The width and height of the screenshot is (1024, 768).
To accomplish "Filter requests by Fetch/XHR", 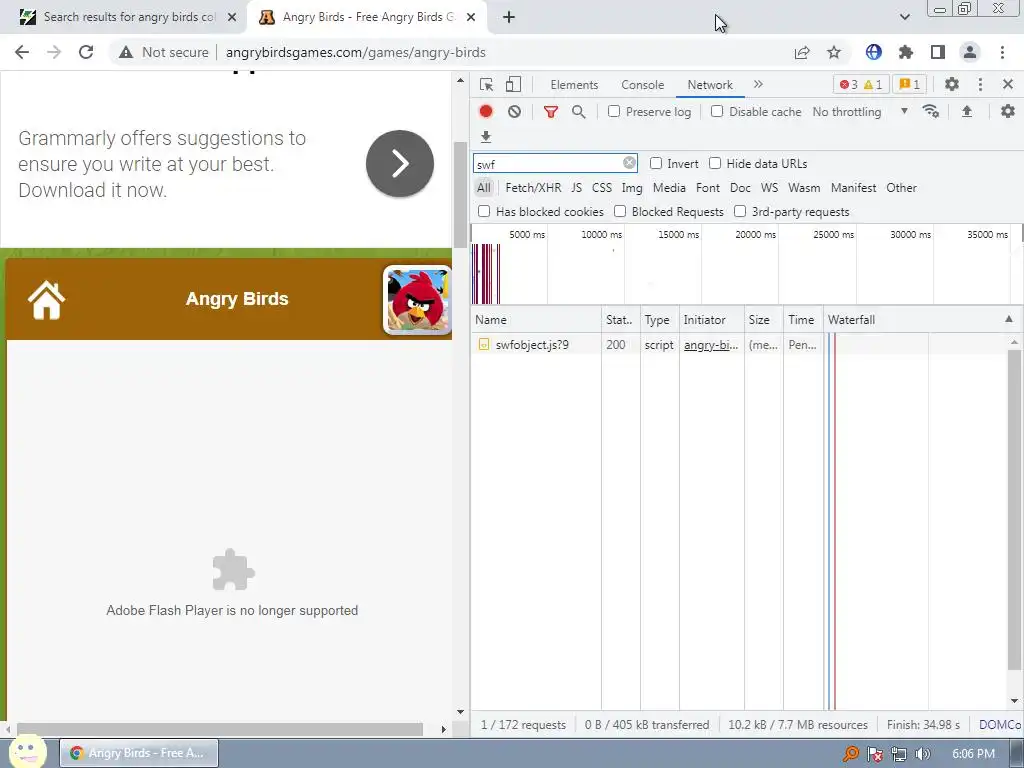I will 533,188.
